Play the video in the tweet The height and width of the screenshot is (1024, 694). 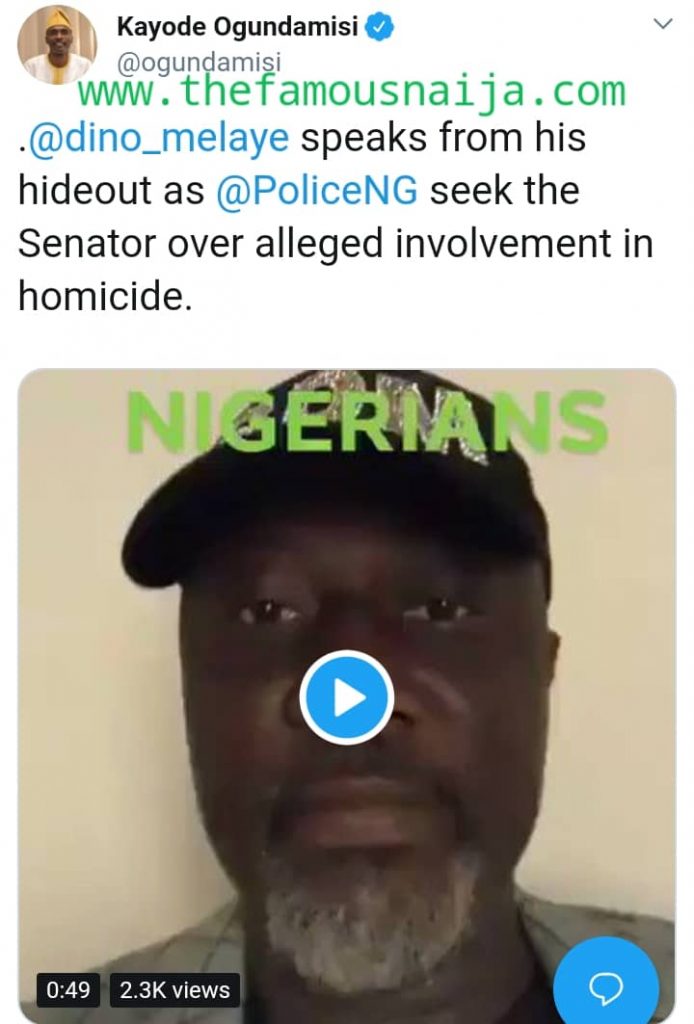click(x=347, y=697)
